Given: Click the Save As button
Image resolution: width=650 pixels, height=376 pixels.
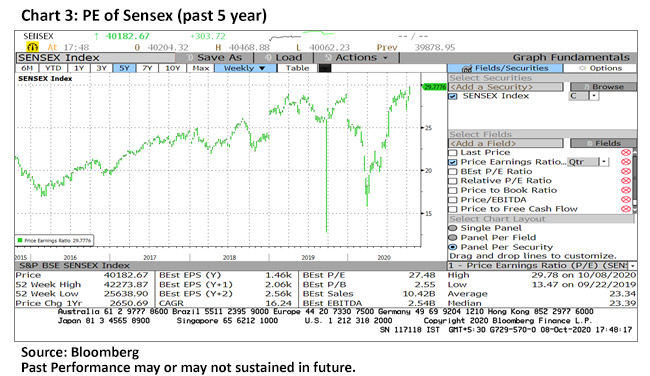Looking at the screenshot, I should (214, 58).
